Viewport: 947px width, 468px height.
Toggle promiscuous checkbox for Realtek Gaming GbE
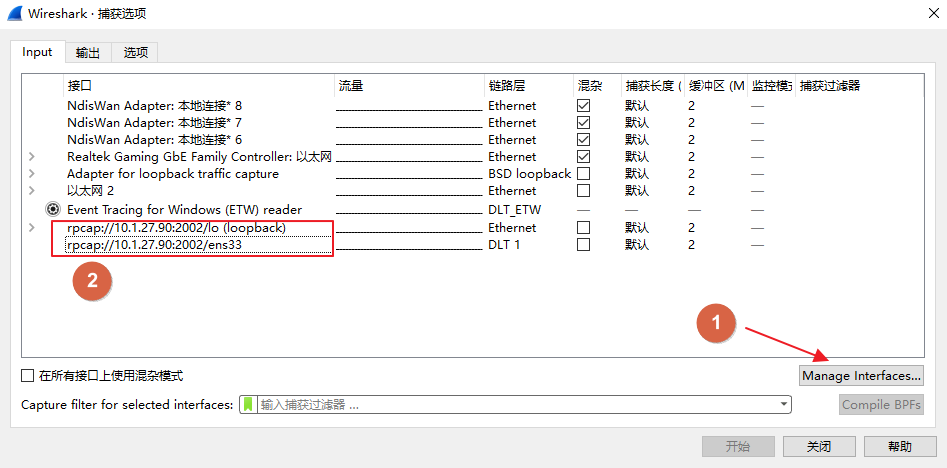click(x=583, y=156)
